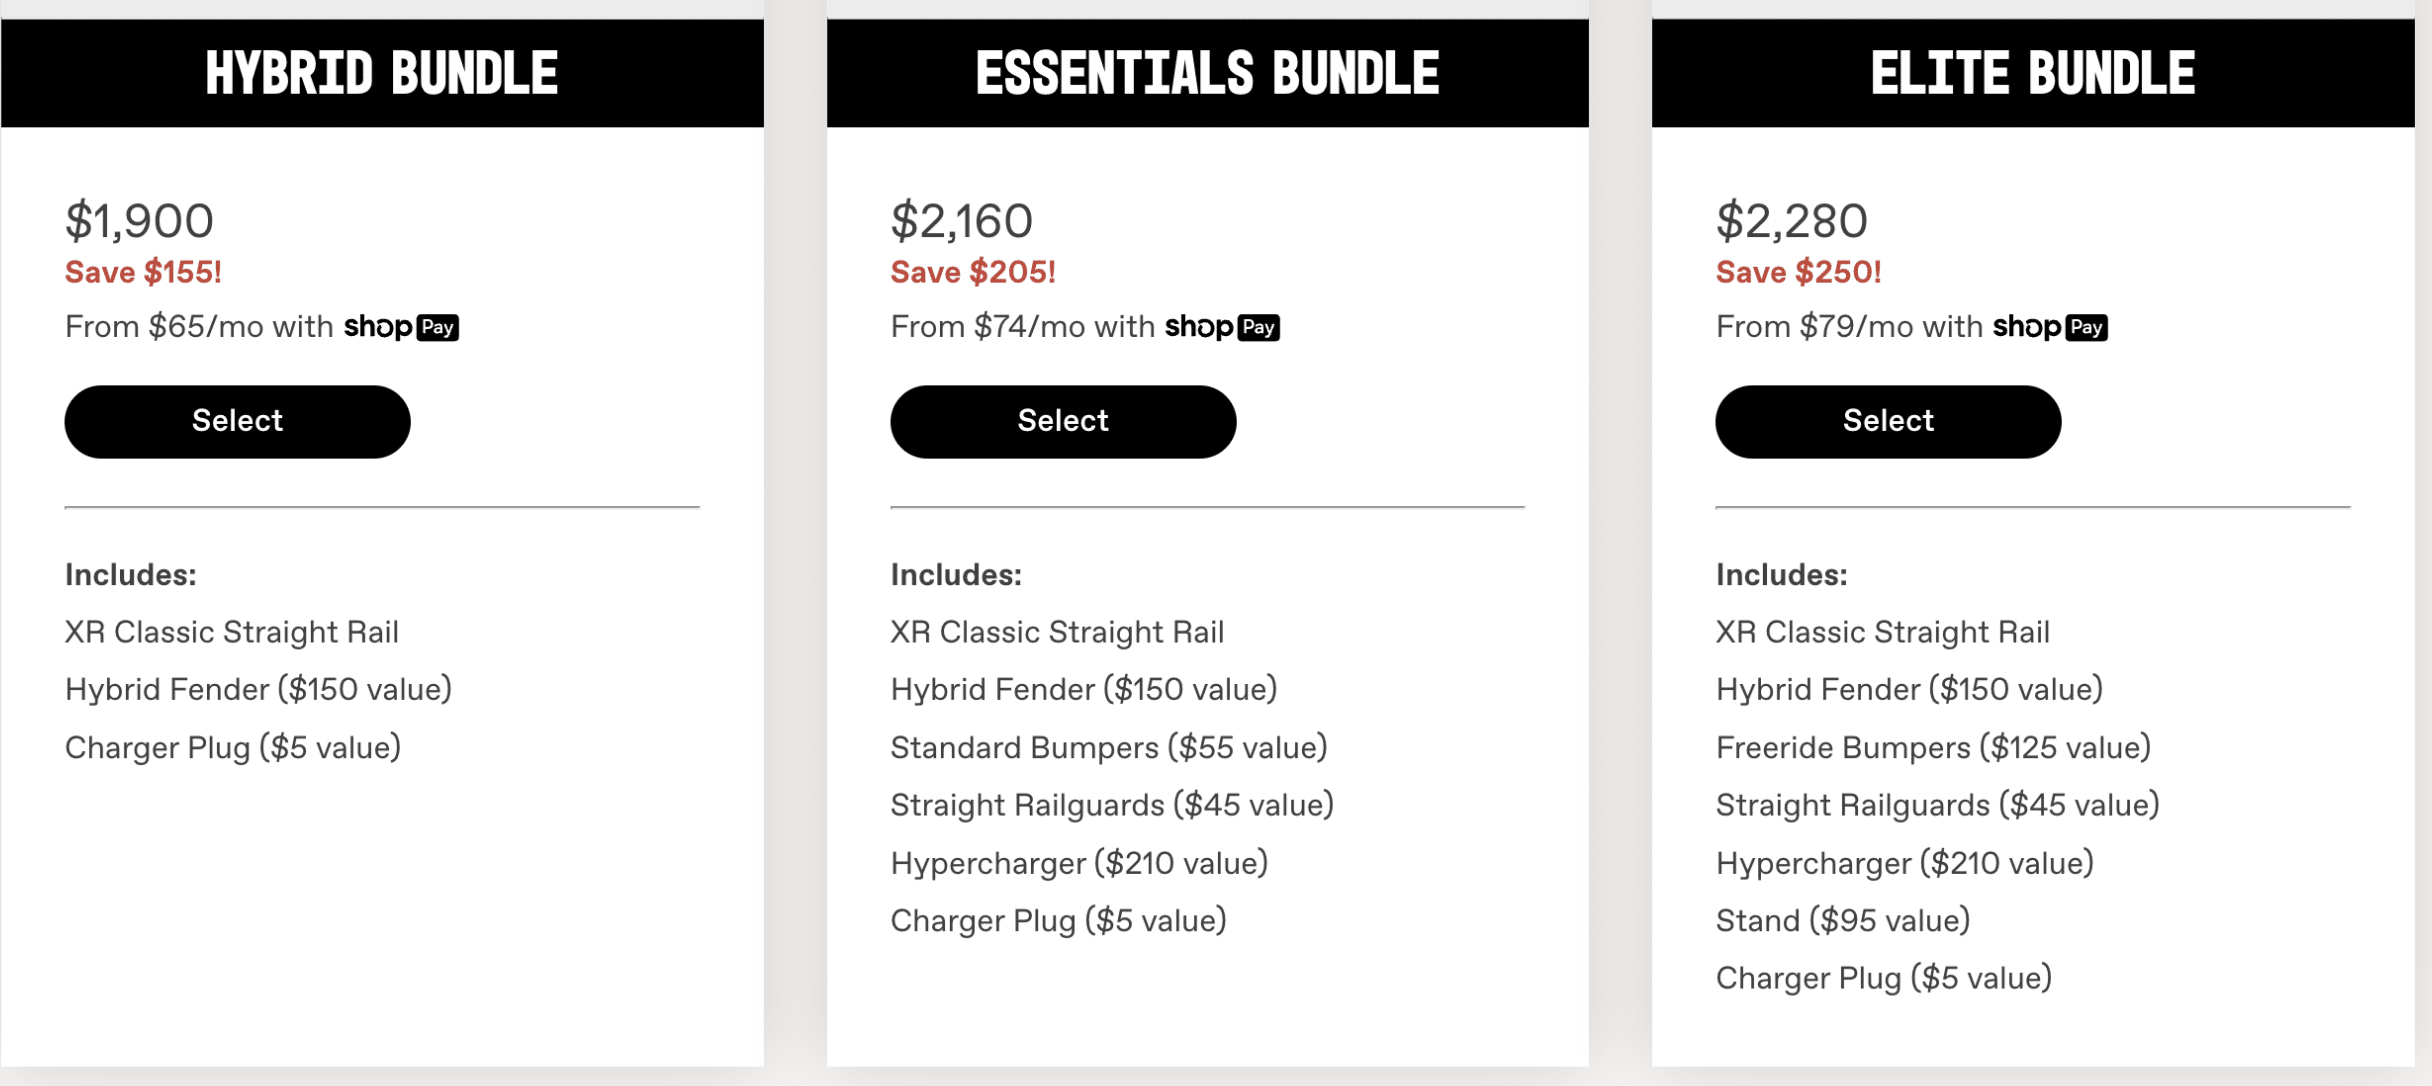Click the Save $205! text
This screenshot has height=1086, width=2432.
pyautogui.click(x=973, y=272)
